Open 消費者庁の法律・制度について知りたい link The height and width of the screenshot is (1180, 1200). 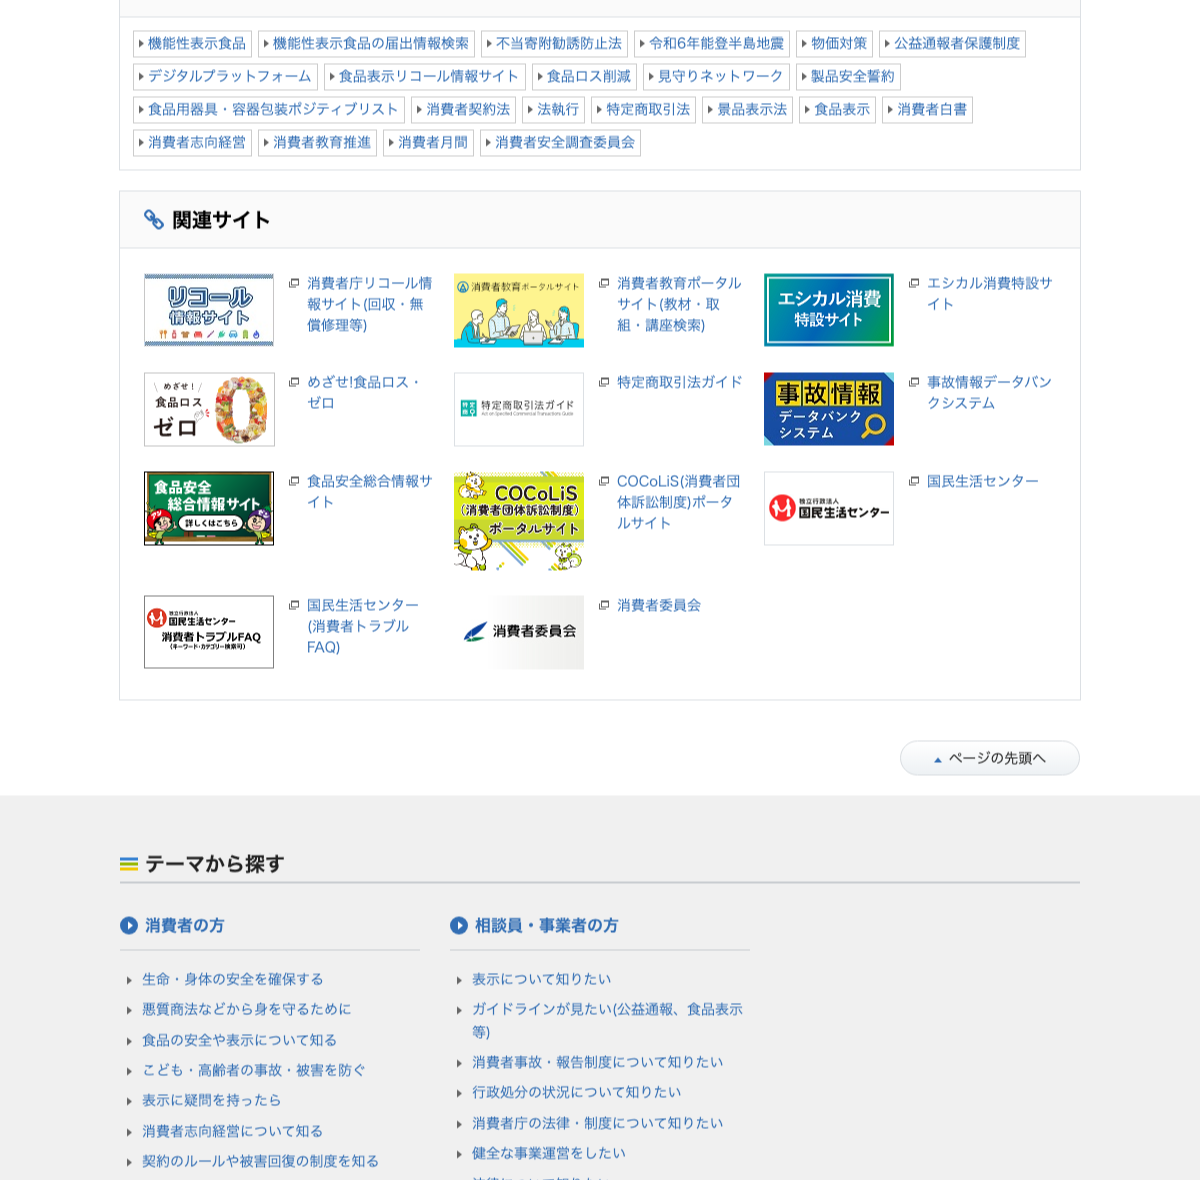coord(598,1123)
